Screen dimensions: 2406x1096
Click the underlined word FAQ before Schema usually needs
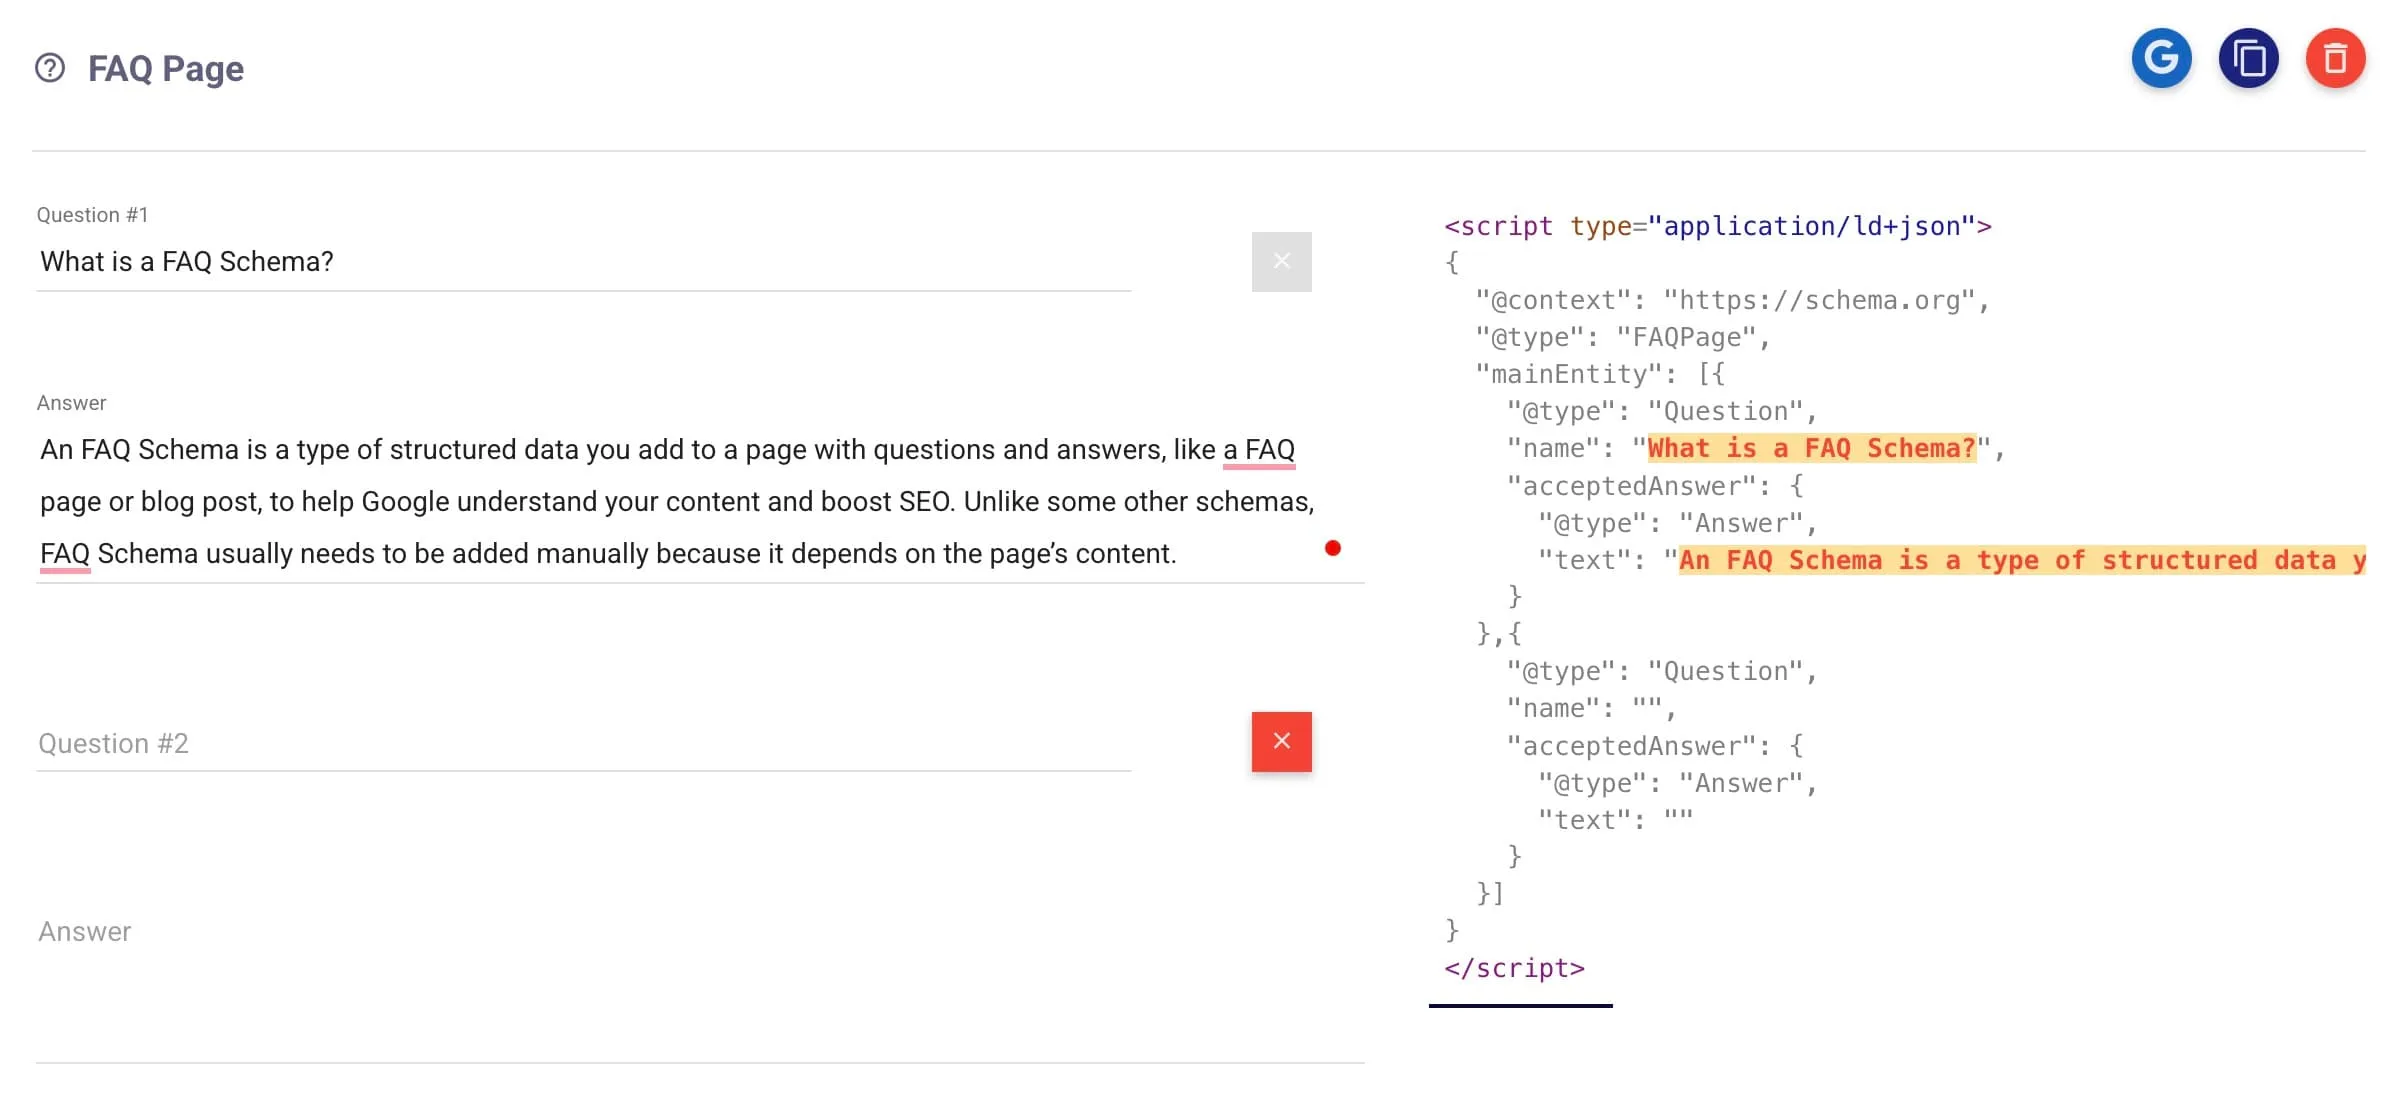coord(65,554)
